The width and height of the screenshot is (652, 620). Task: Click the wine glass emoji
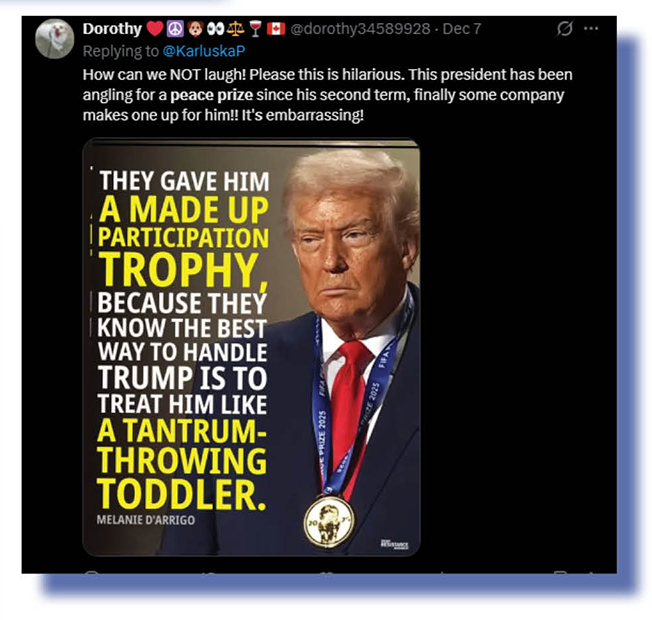click(255, 29)
